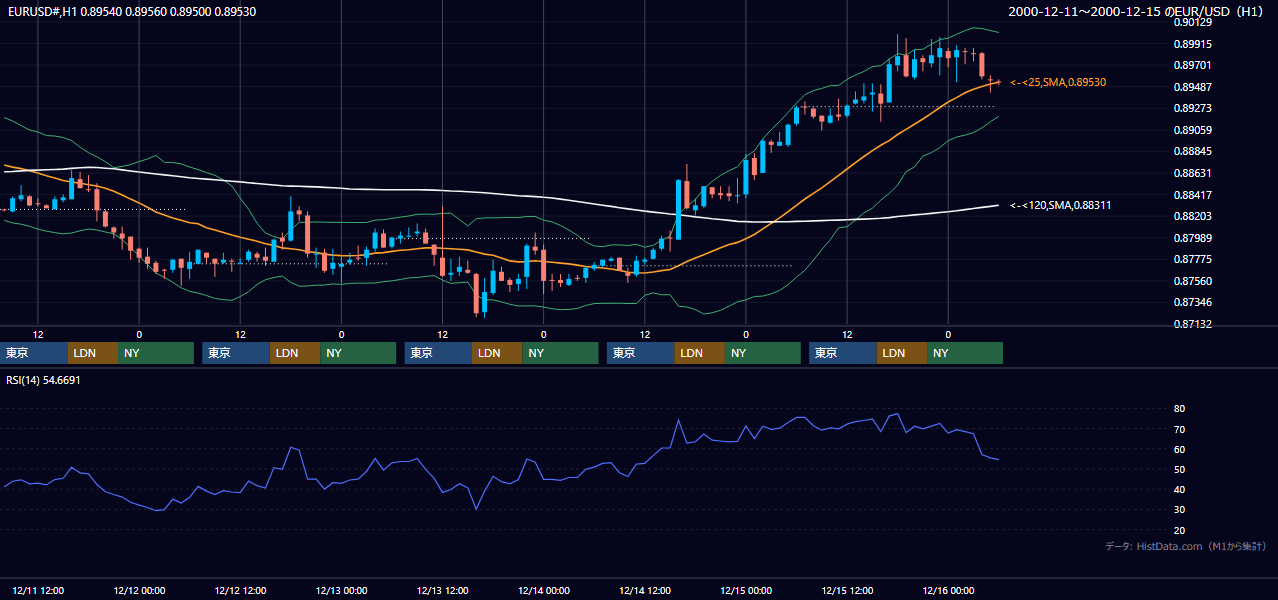Select the 120 SMA label showing 0.88311

click(1061, 205)
